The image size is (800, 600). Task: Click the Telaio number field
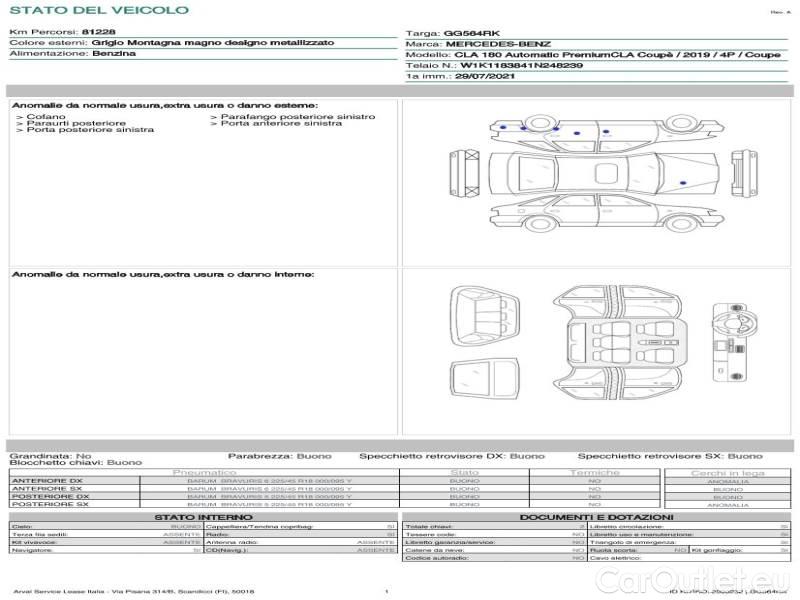click(x=494, y=64)
